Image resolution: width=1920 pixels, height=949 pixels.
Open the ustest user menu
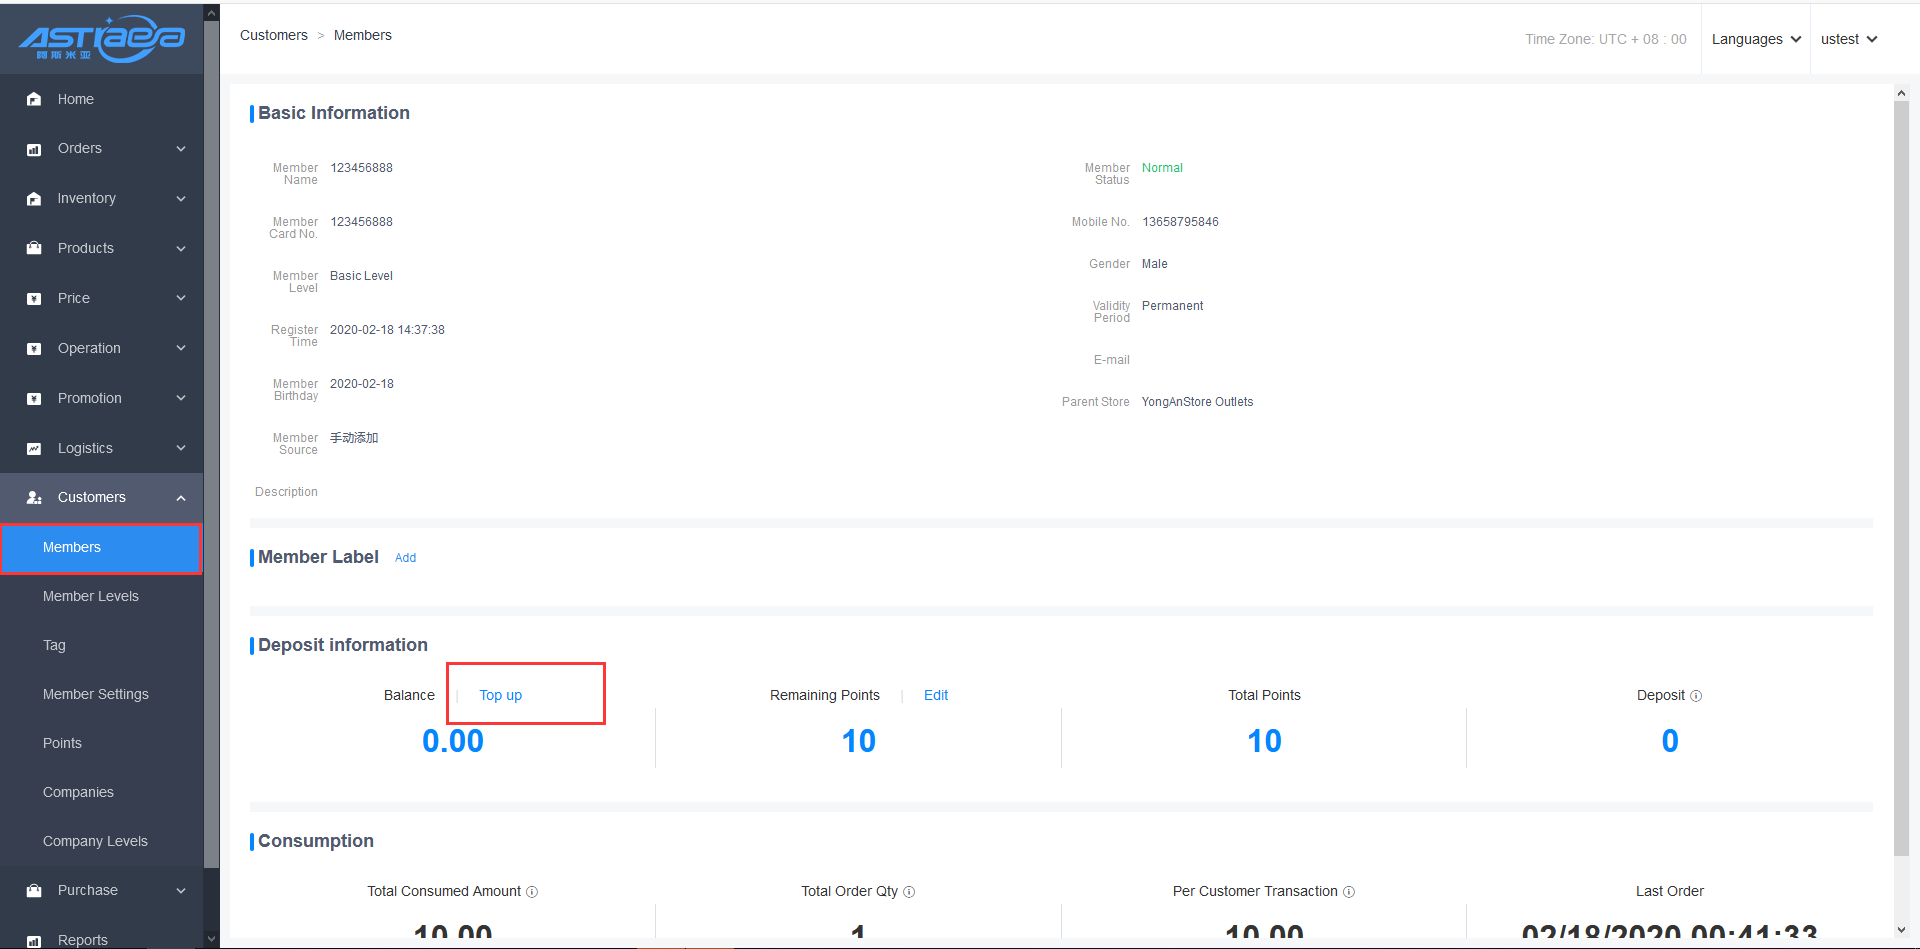1848,39
